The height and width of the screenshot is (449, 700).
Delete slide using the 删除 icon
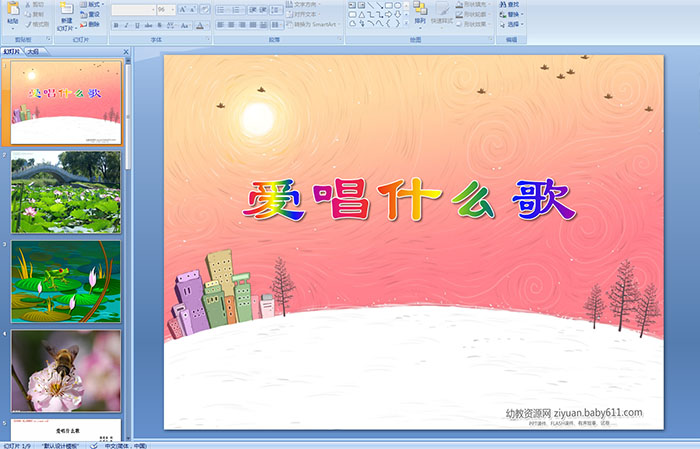tap(90, 24)
